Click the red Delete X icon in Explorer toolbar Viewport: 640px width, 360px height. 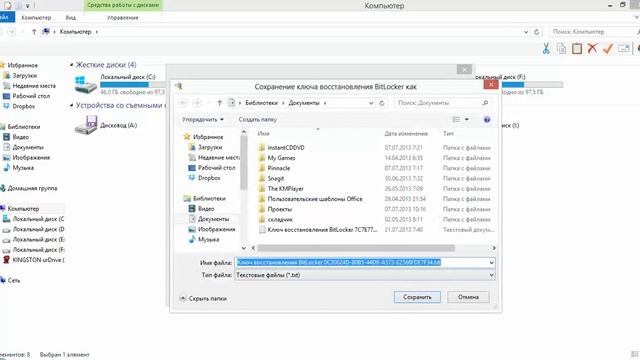tap(592, 48)
